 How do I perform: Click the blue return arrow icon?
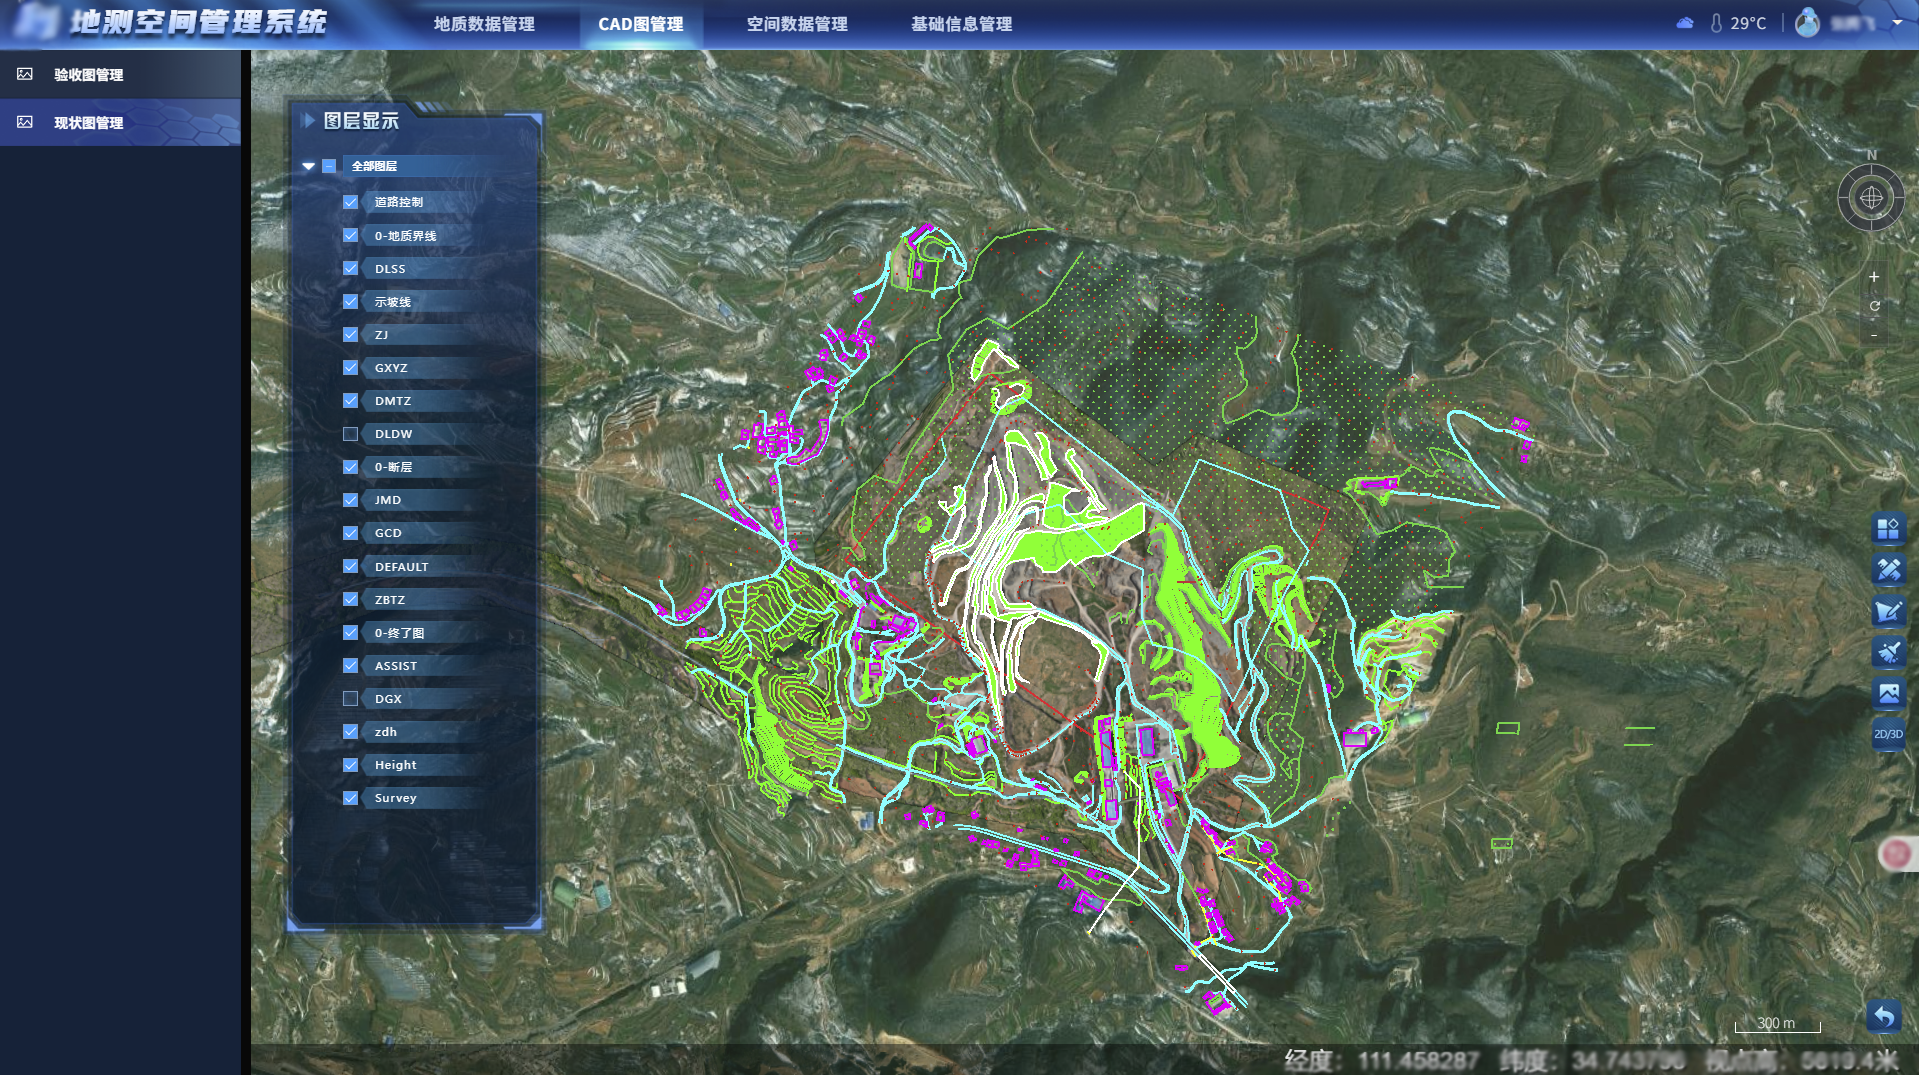[1883, 1017]
